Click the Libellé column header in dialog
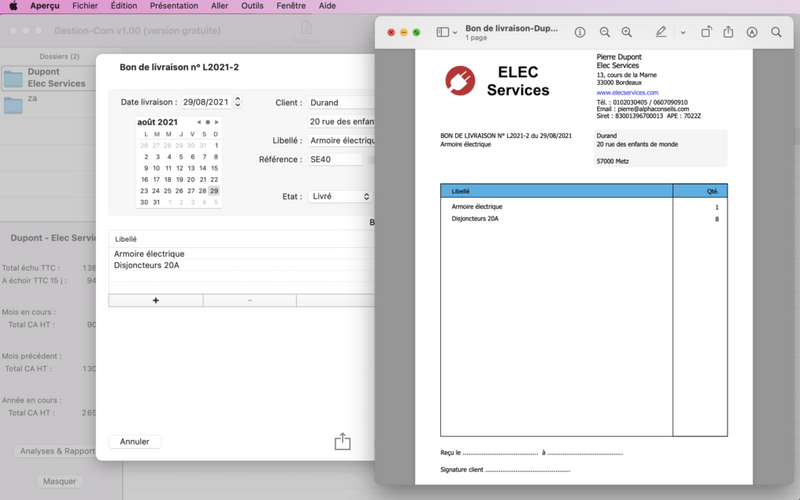The width and height of the screenshot is (800, 500). coord(242,239)
